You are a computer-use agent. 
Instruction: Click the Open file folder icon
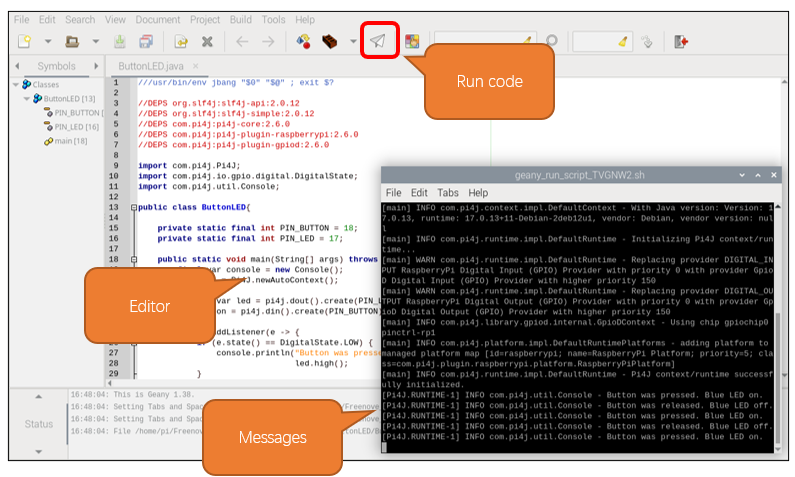point(72,41)
